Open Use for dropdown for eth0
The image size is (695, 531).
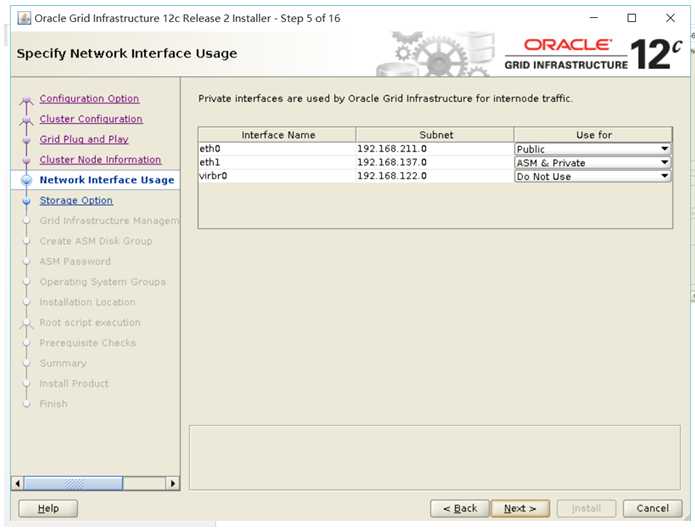[x=593, y=149]
